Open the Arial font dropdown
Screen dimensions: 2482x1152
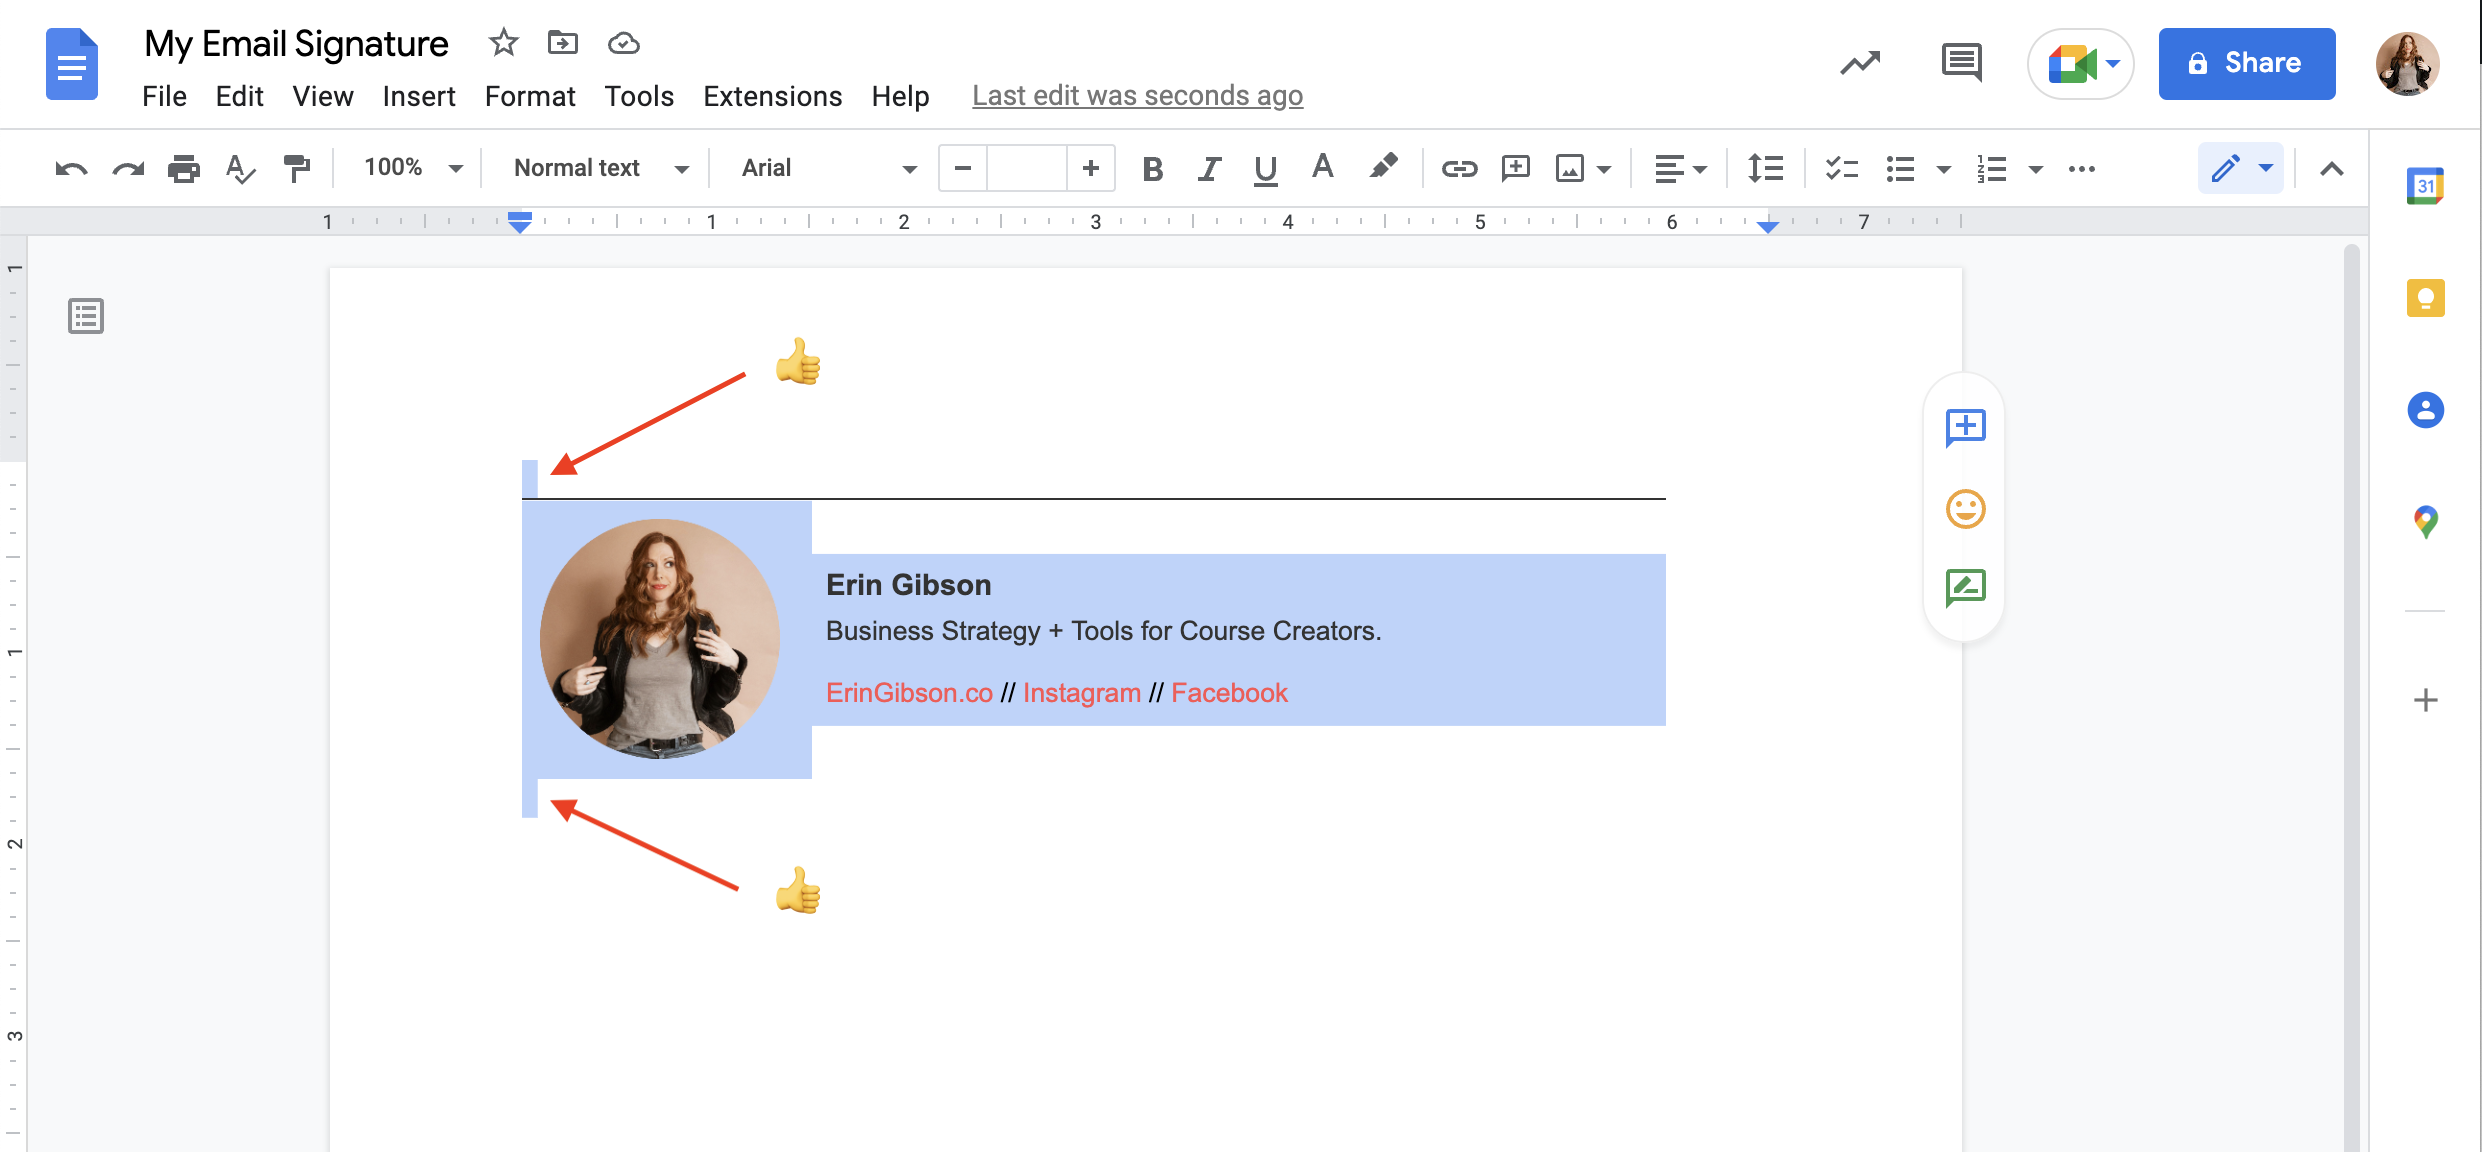pyautogui.click(x=828, y=168)
